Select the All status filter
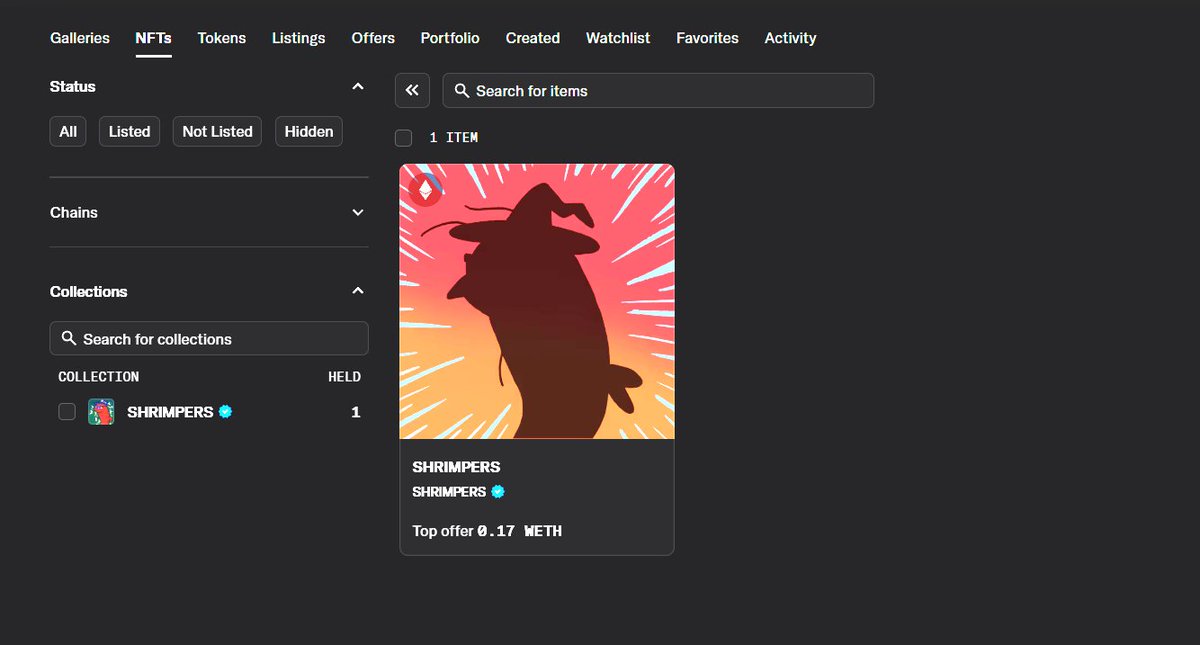 68,131
